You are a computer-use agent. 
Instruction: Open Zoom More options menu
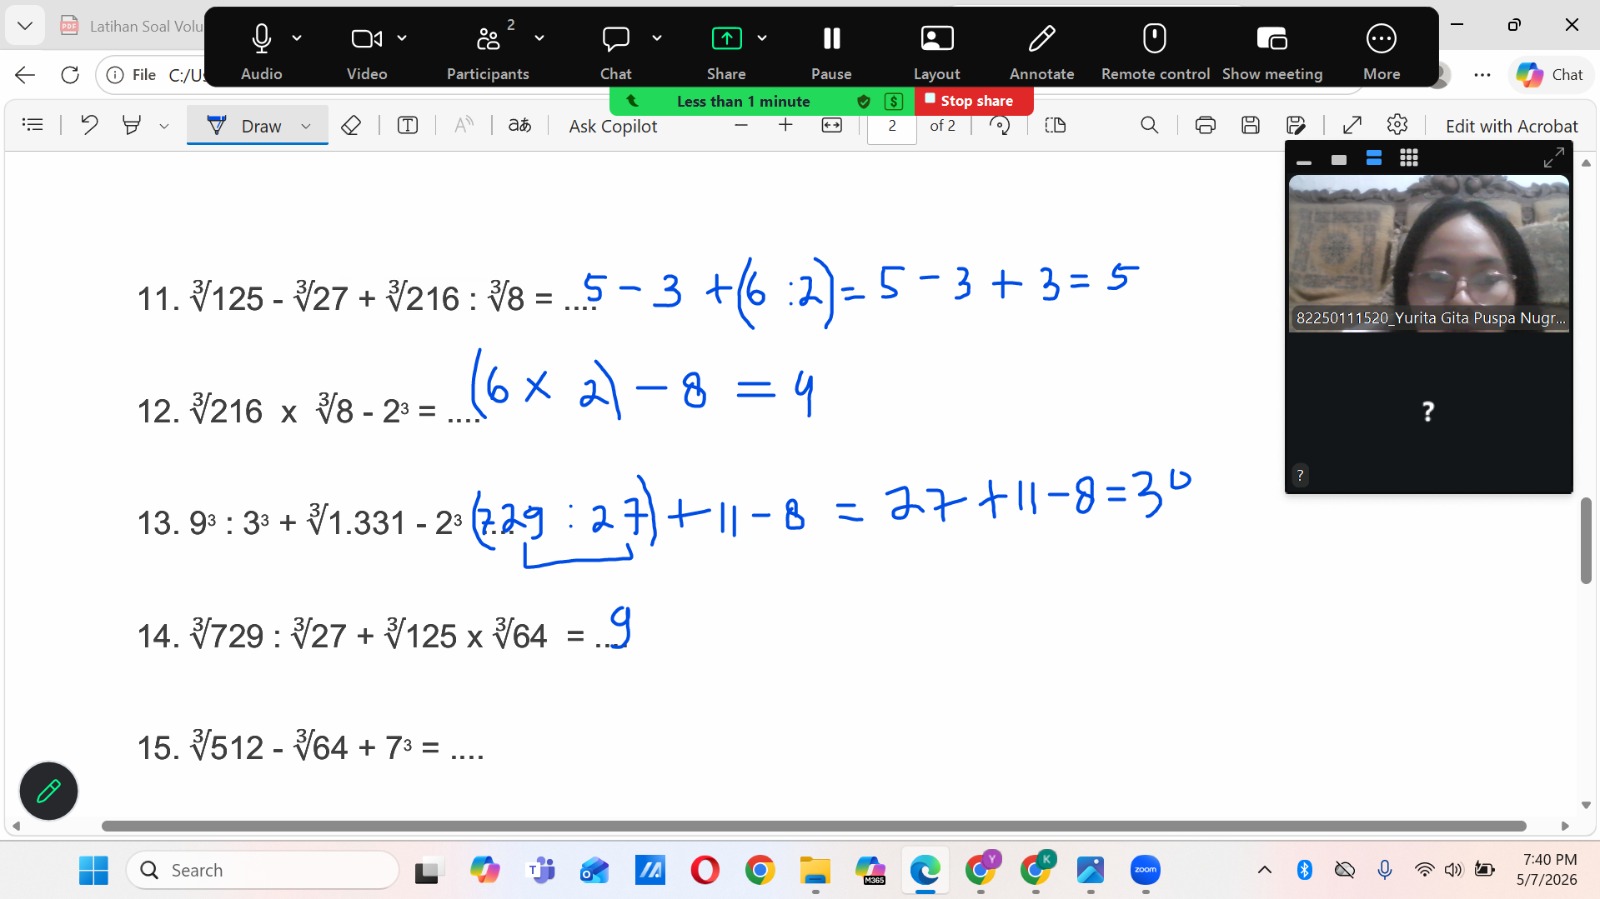1381,50
